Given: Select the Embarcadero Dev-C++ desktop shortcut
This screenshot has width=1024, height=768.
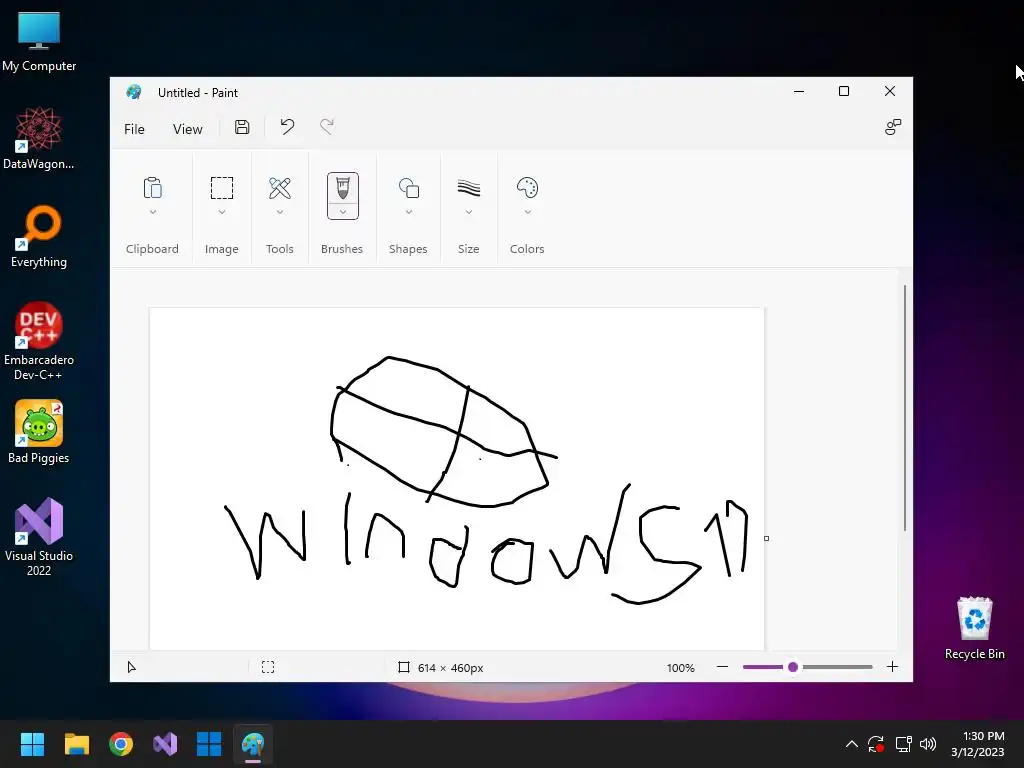Looking at the screenshot, I should tap(39, 341).
